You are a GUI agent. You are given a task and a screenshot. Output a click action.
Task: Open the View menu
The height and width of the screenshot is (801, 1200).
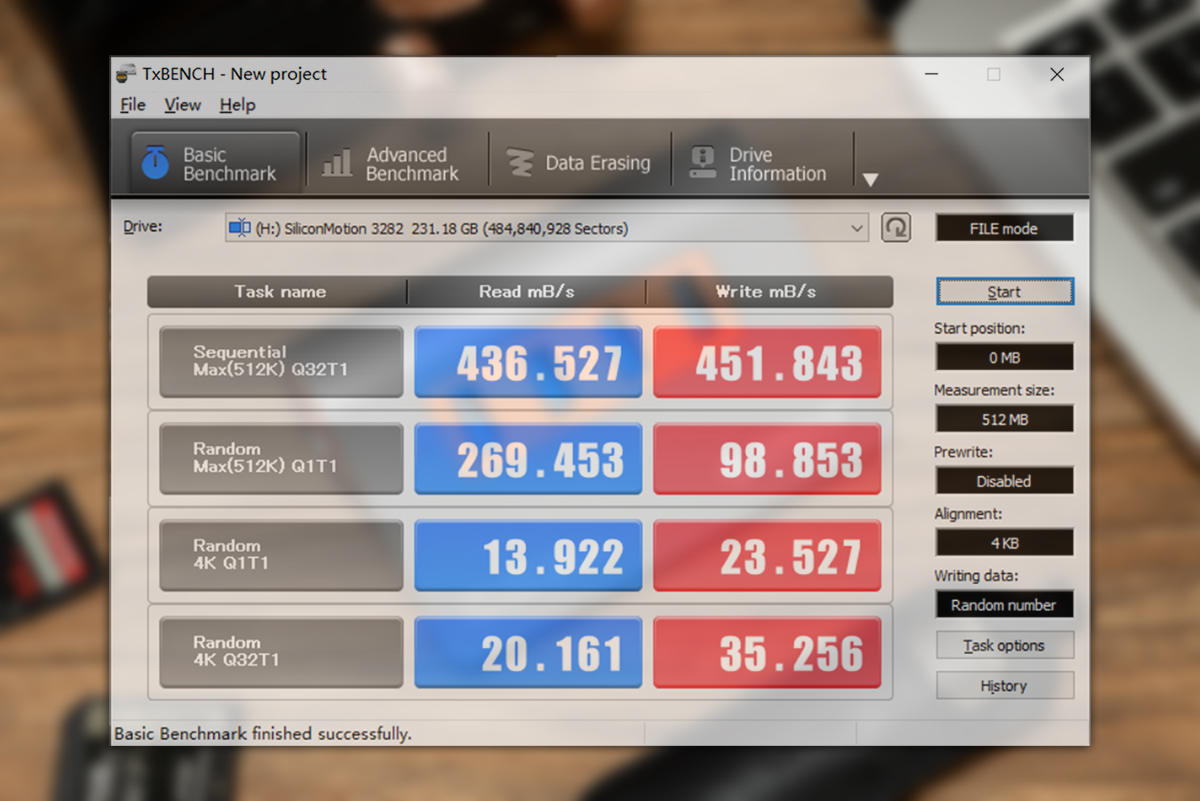pos(182,105)
